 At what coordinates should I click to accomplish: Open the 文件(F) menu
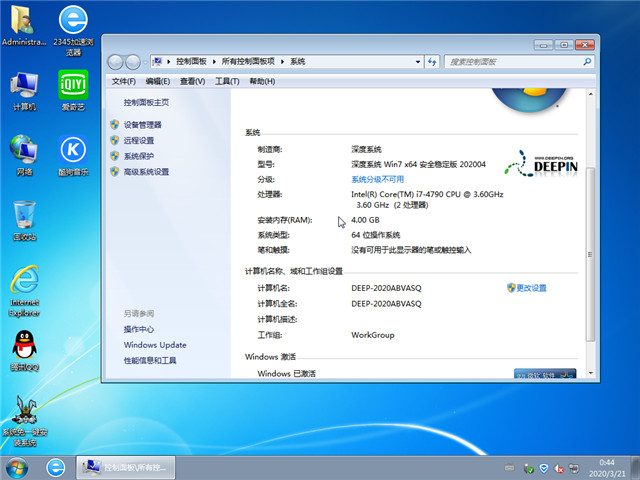click(x=124, y=81)
